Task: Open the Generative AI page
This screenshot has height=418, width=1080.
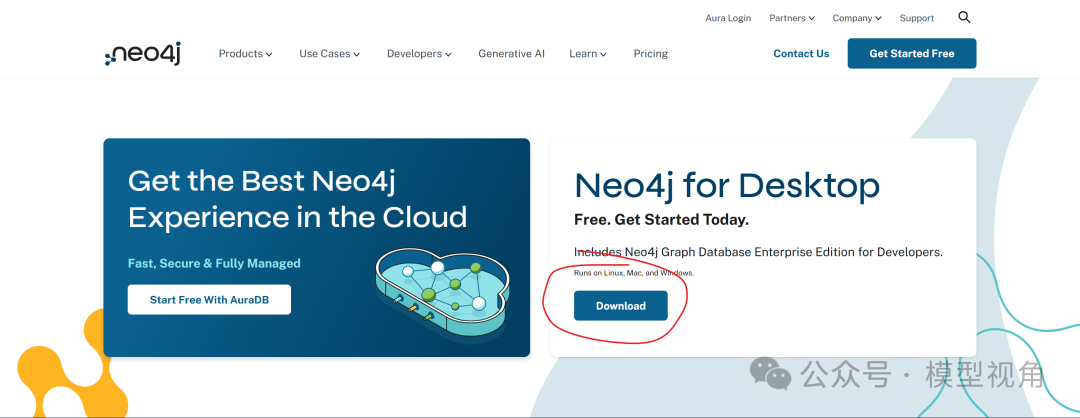Action: [511, 54]
